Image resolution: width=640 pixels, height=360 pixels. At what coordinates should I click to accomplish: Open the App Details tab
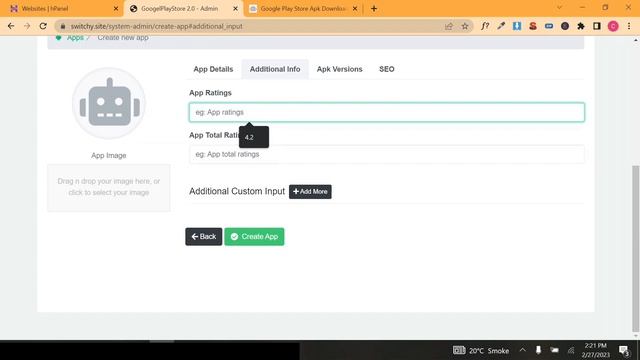coord(213,69)
